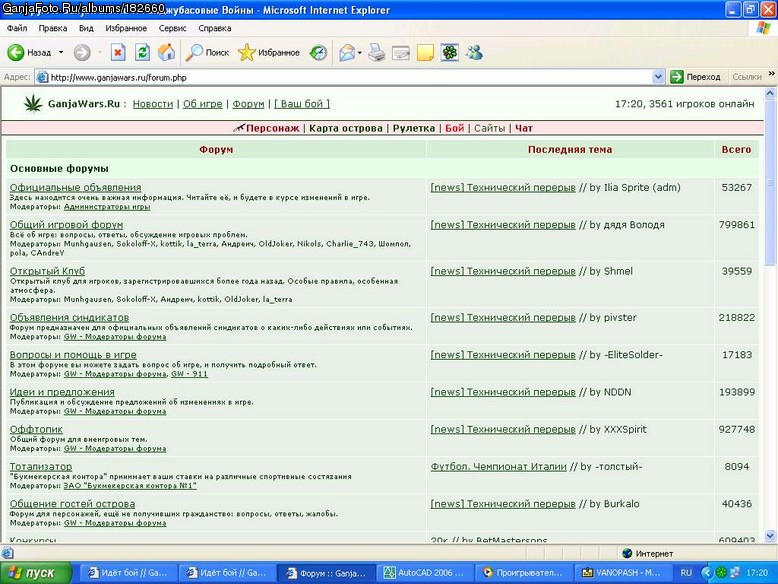This screenshot has height=584, width=778.
Task: Open Общение гостей острова forum
Action: pos(72,504)
